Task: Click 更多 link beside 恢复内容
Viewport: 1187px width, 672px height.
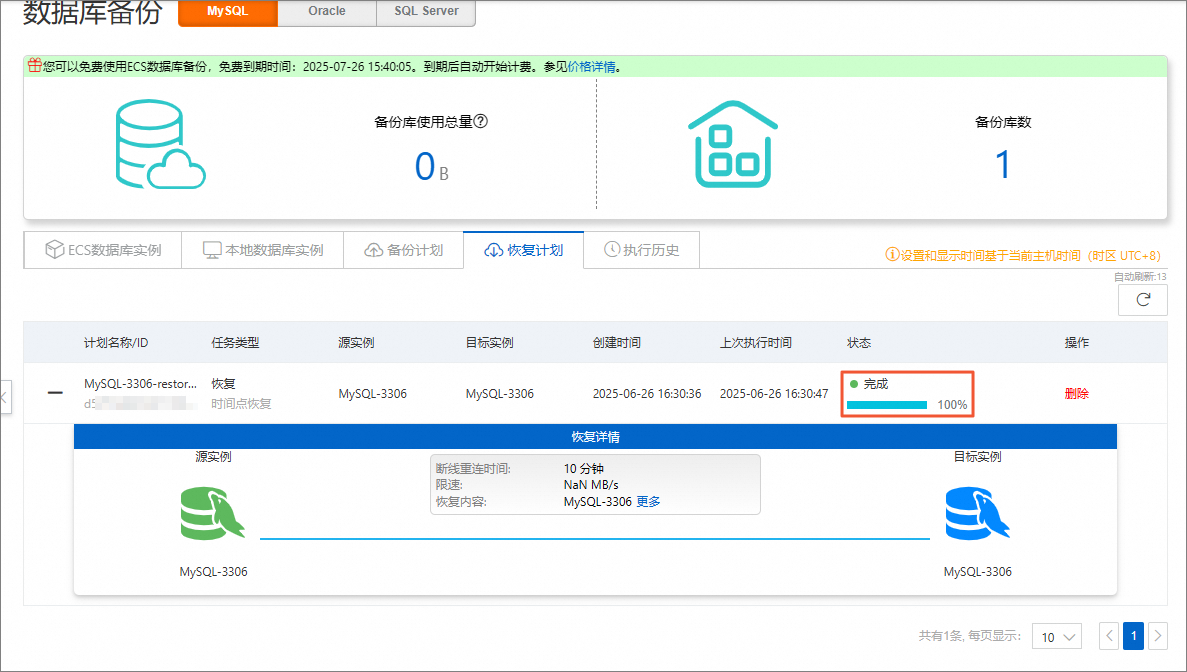Action: [x=648, y=502]
